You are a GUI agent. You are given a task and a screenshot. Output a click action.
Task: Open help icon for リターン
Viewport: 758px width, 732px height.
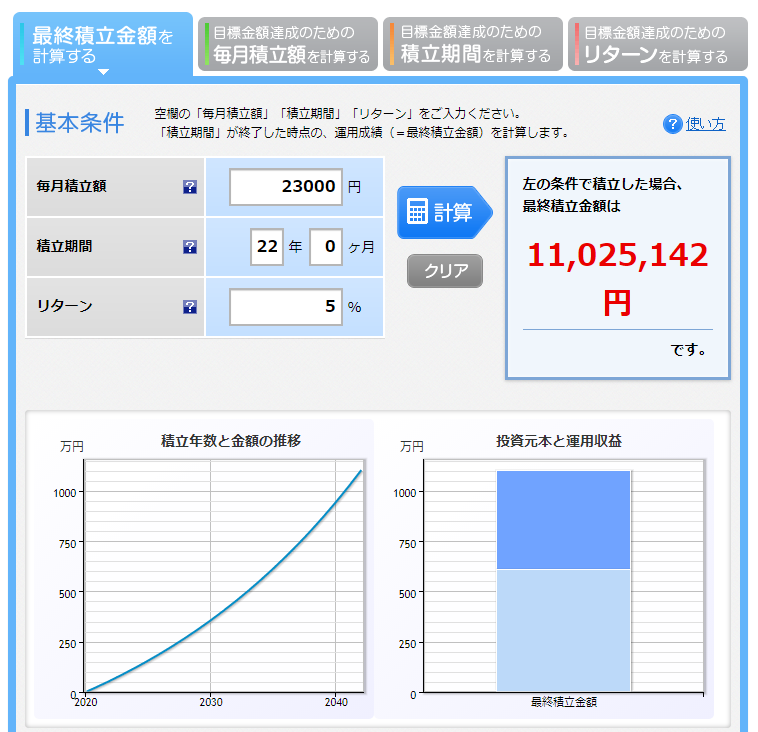(x=190, y=307)
